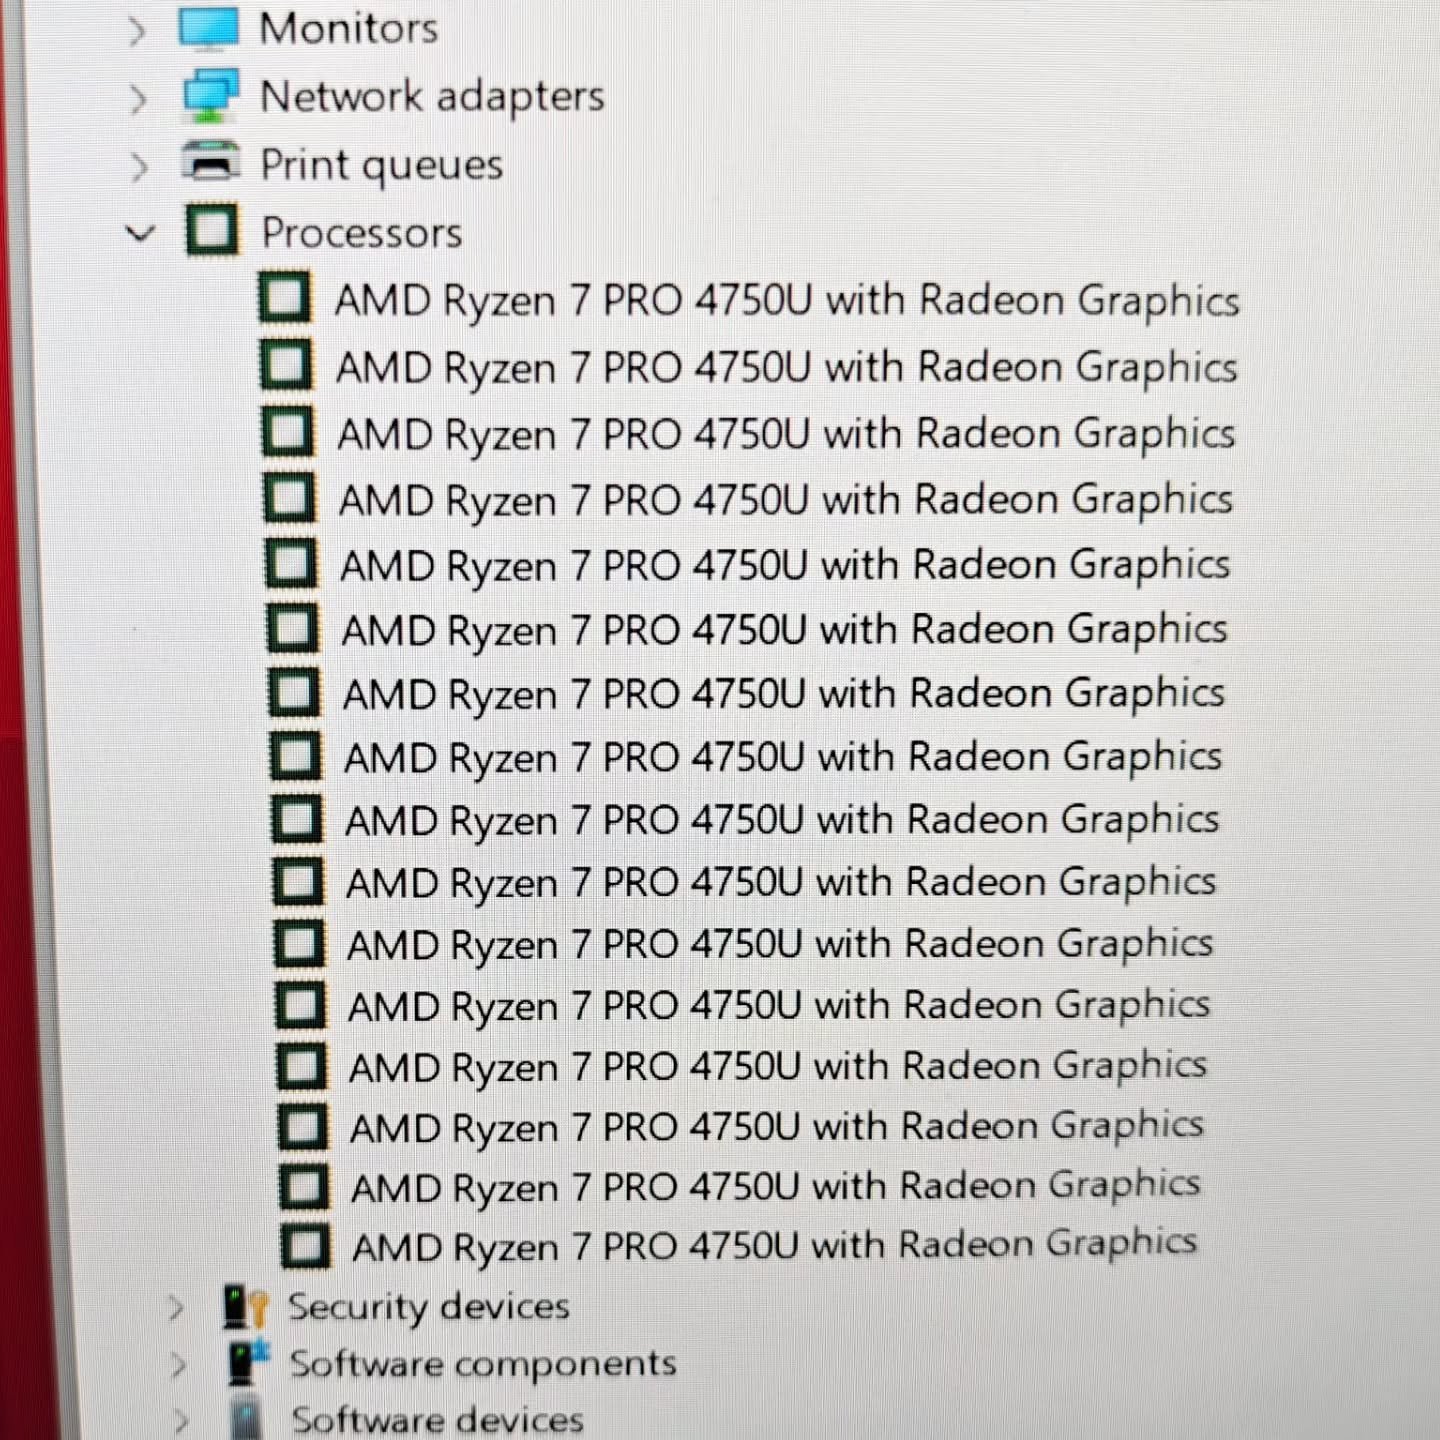
Task: Select the Security devices label
Action: (x=428, y=1306)
